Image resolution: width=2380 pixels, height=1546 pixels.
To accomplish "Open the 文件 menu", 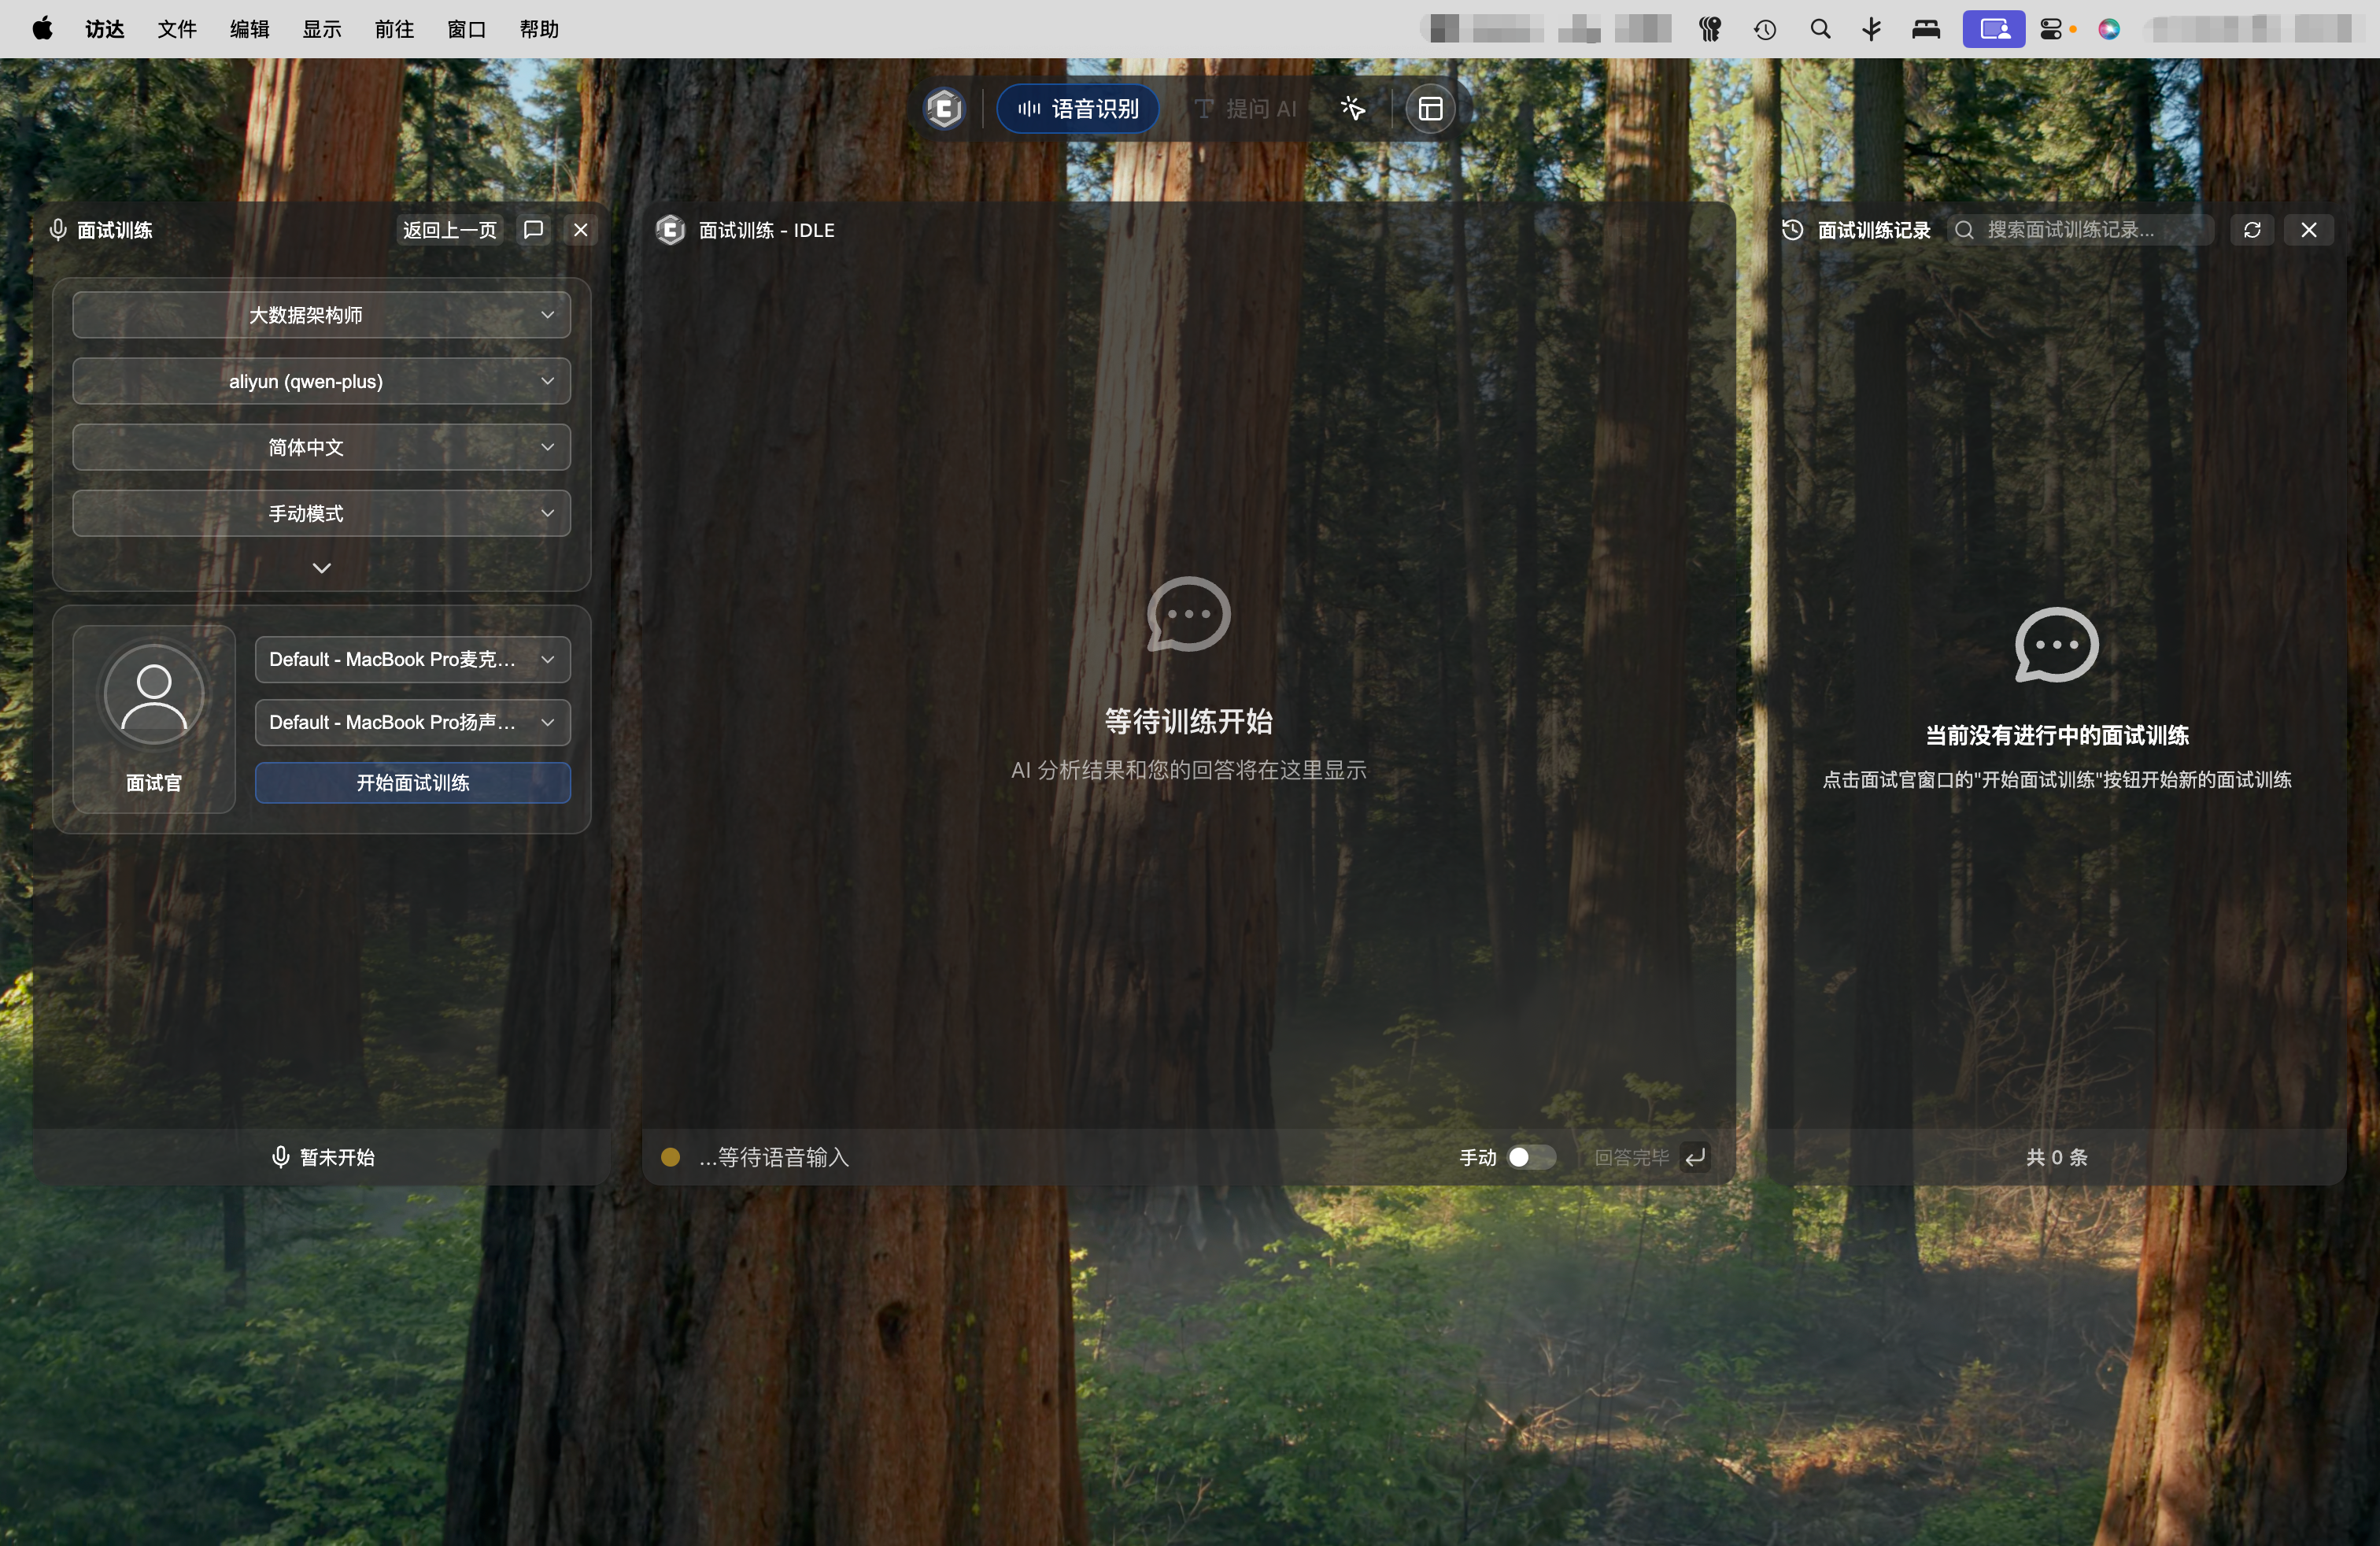I will click(176, 29).
